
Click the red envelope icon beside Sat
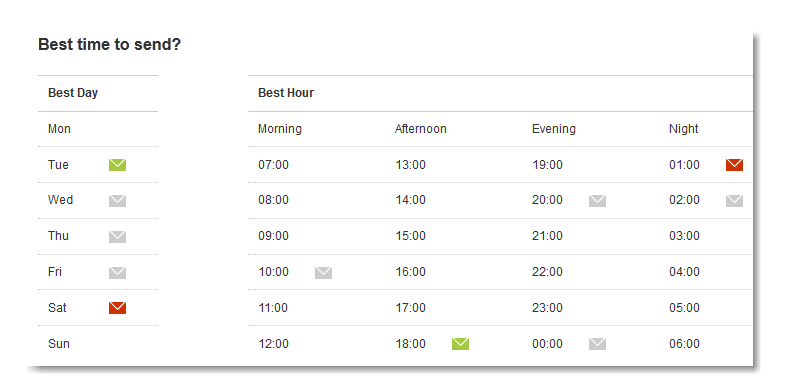tap(117, 308)
